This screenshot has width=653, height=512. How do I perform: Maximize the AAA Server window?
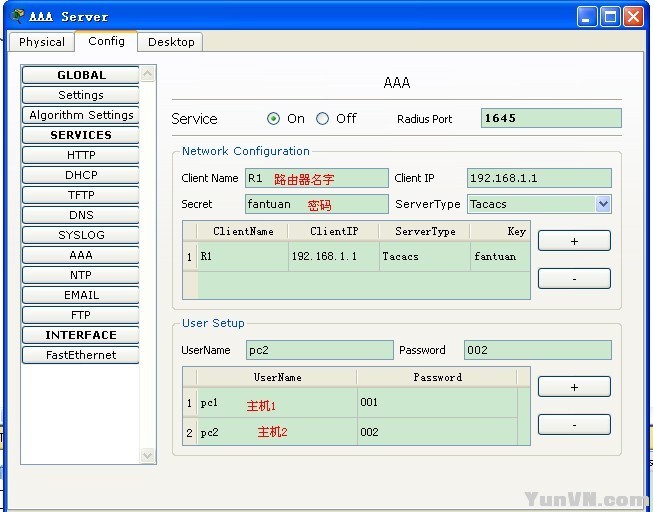point(610,17)
